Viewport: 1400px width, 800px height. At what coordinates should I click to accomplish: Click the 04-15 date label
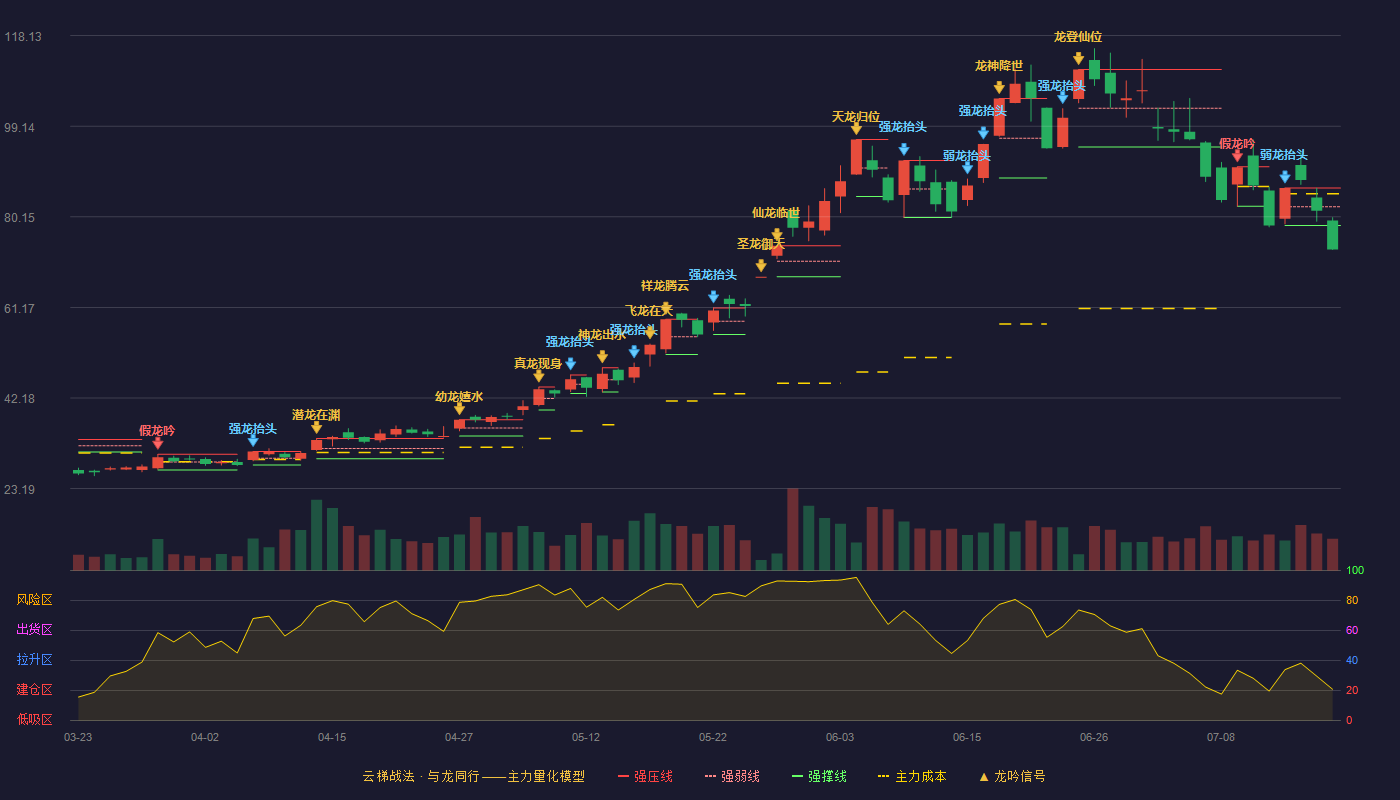(332, 737)
